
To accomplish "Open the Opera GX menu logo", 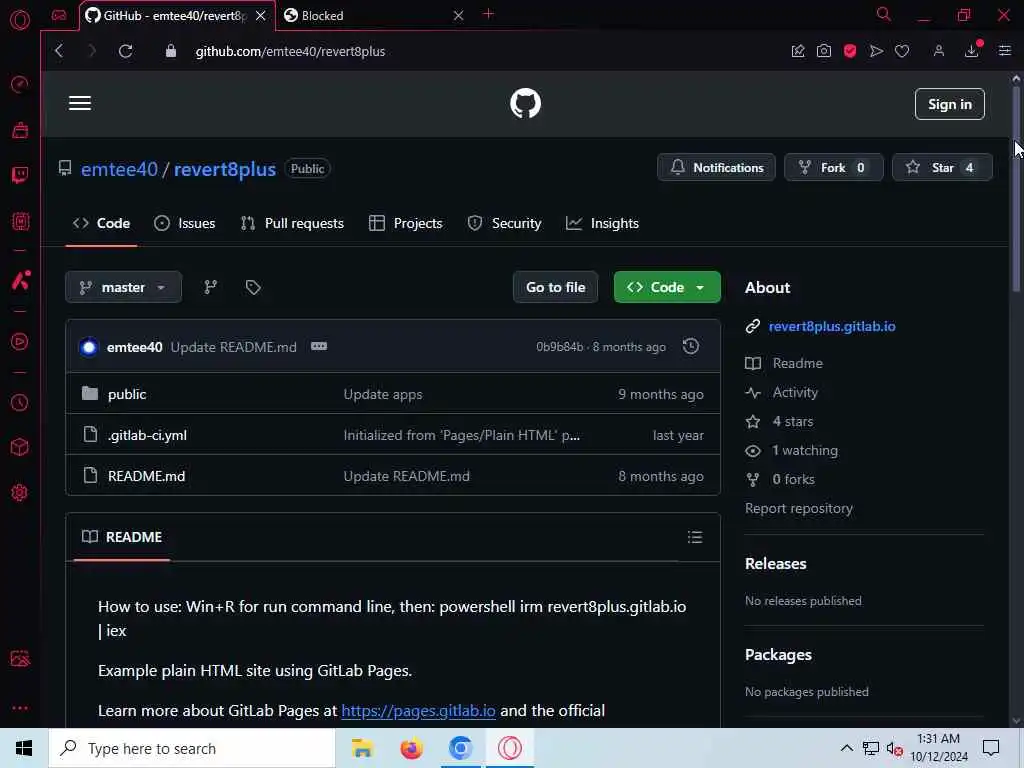I will pos(20,20).
